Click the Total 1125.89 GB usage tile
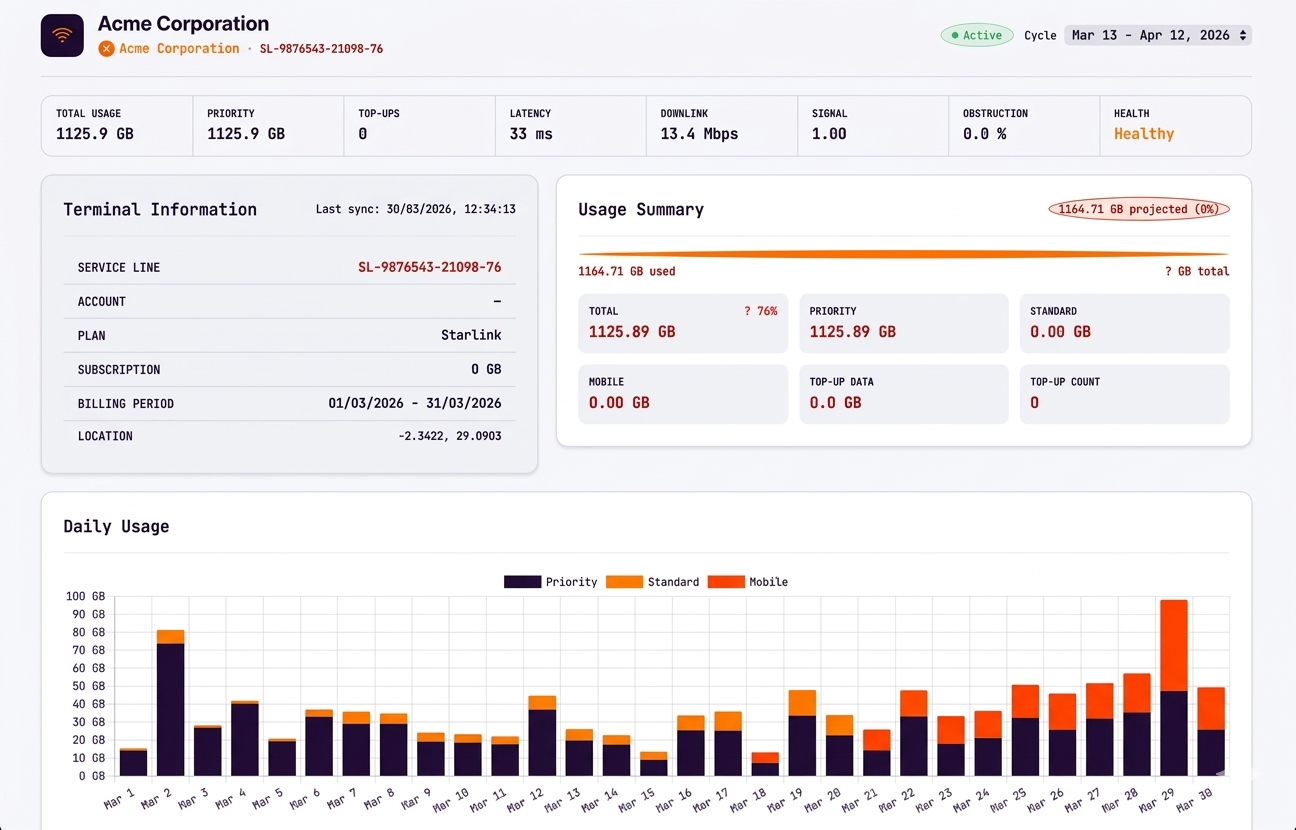Image resolution: width=1296 pixels, height=830 pixels. 683,323
